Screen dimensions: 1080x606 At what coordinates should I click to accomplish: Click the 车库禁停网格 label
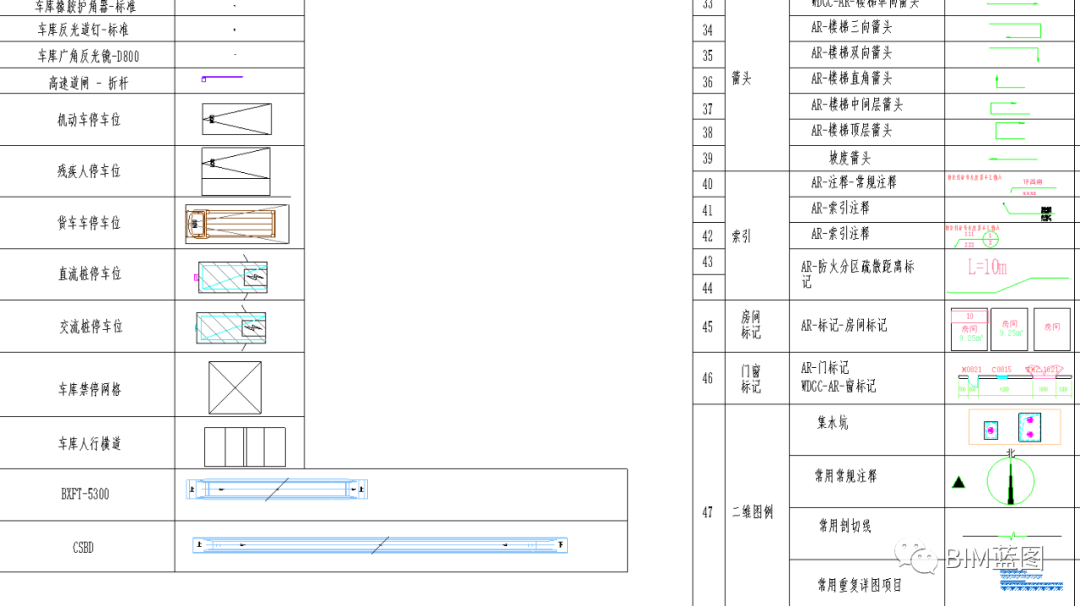pyautogui.click(x=90, y=389)
